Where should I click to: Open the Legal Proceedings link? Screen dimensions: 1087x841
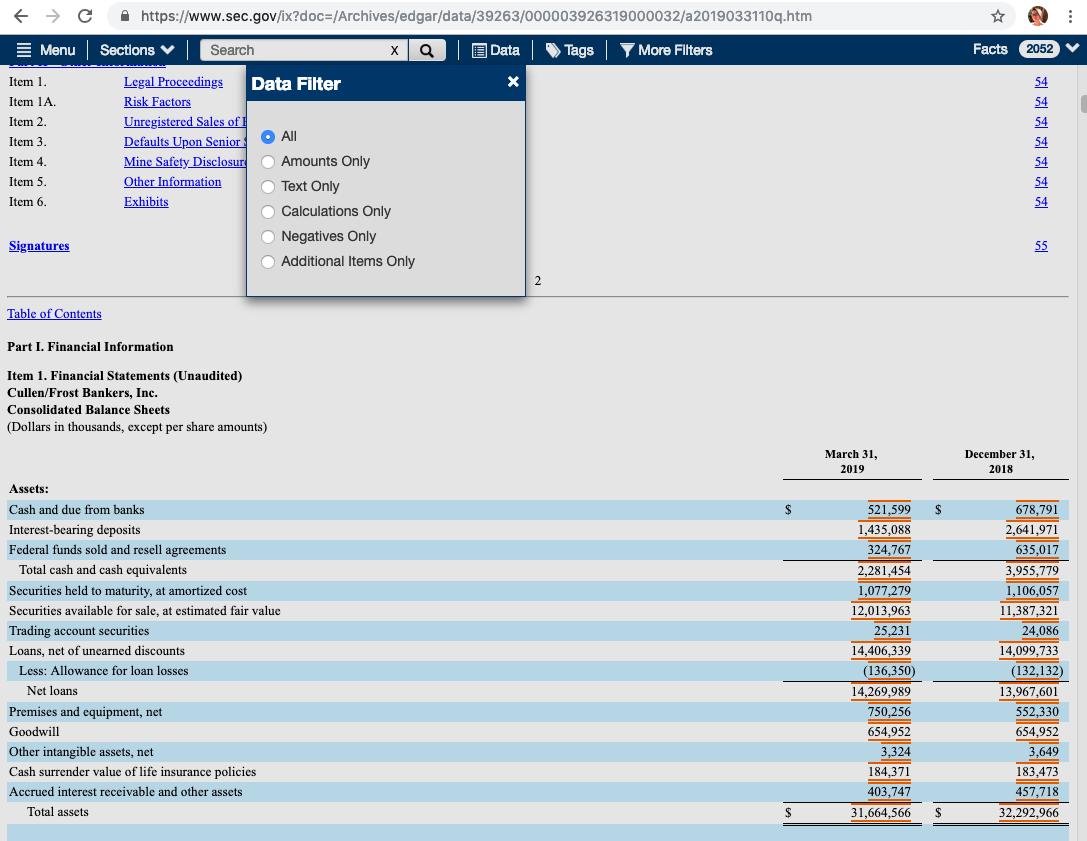(173, 82)
